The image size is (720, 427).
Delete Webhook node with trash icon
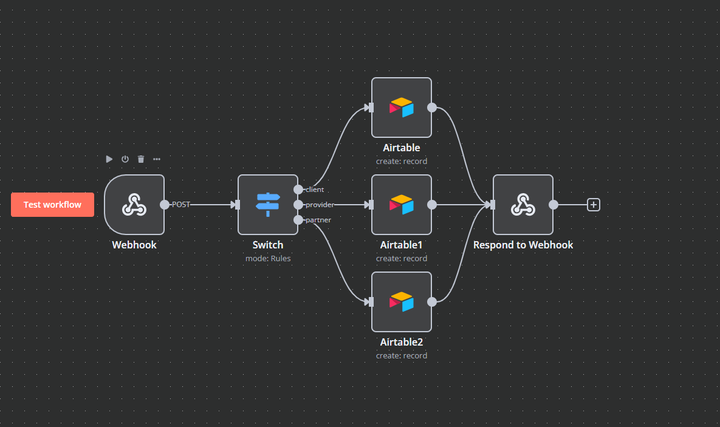coord(141,159)
